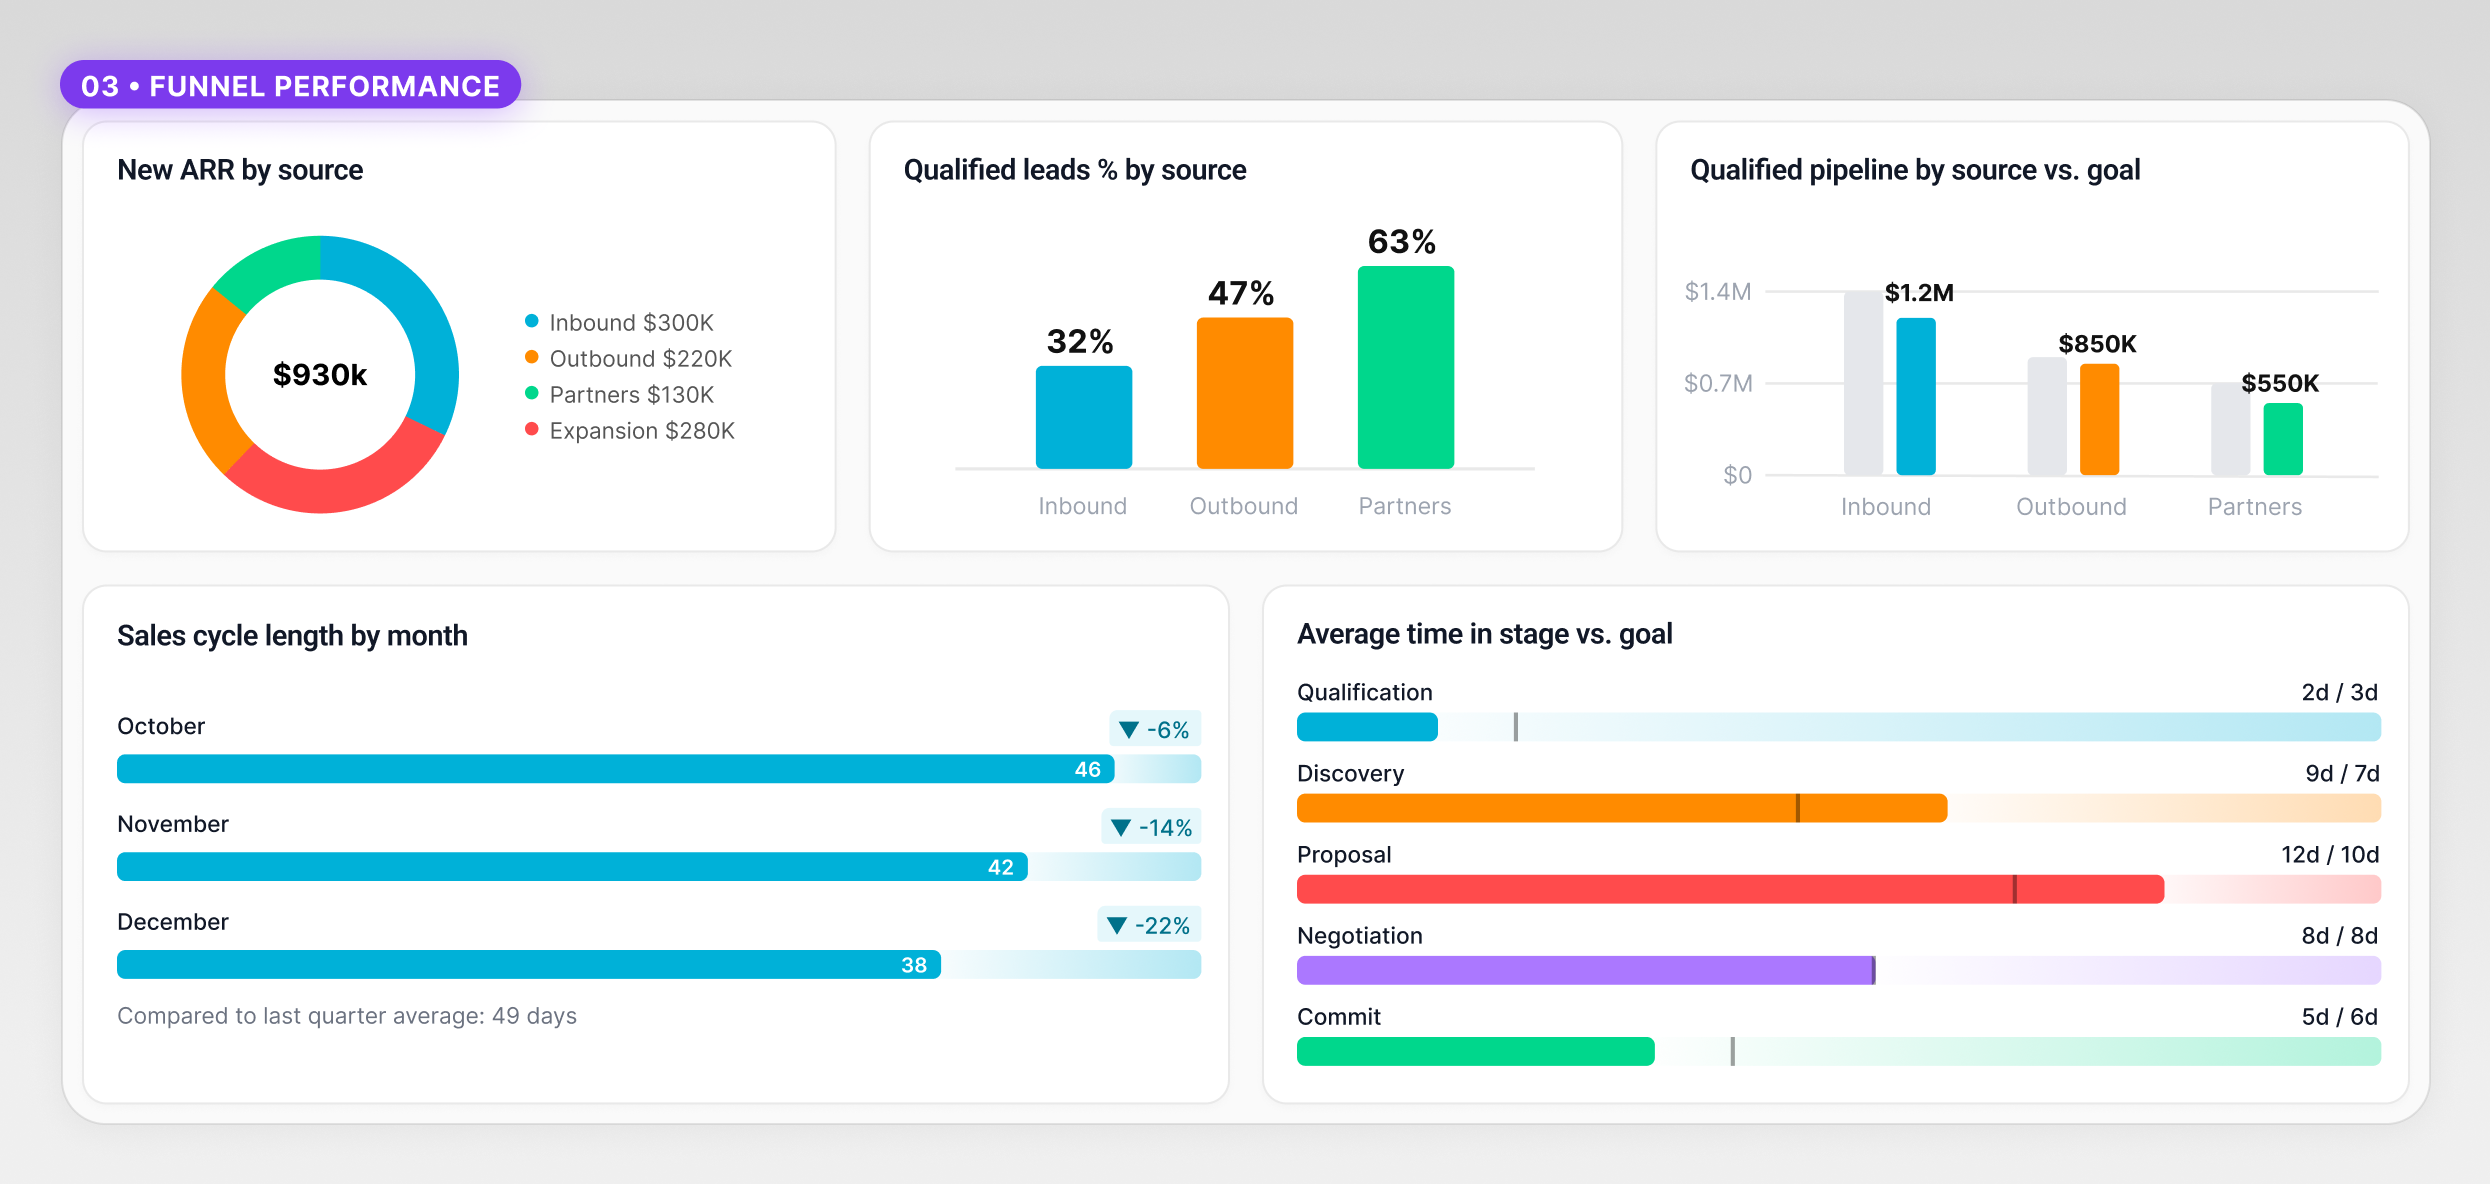Image resolution: width=2491 pixels, height=1185 pixels.
Task: Click November's -14% decrease badge
Action: pyautogui.click(x=1151, y=827)
